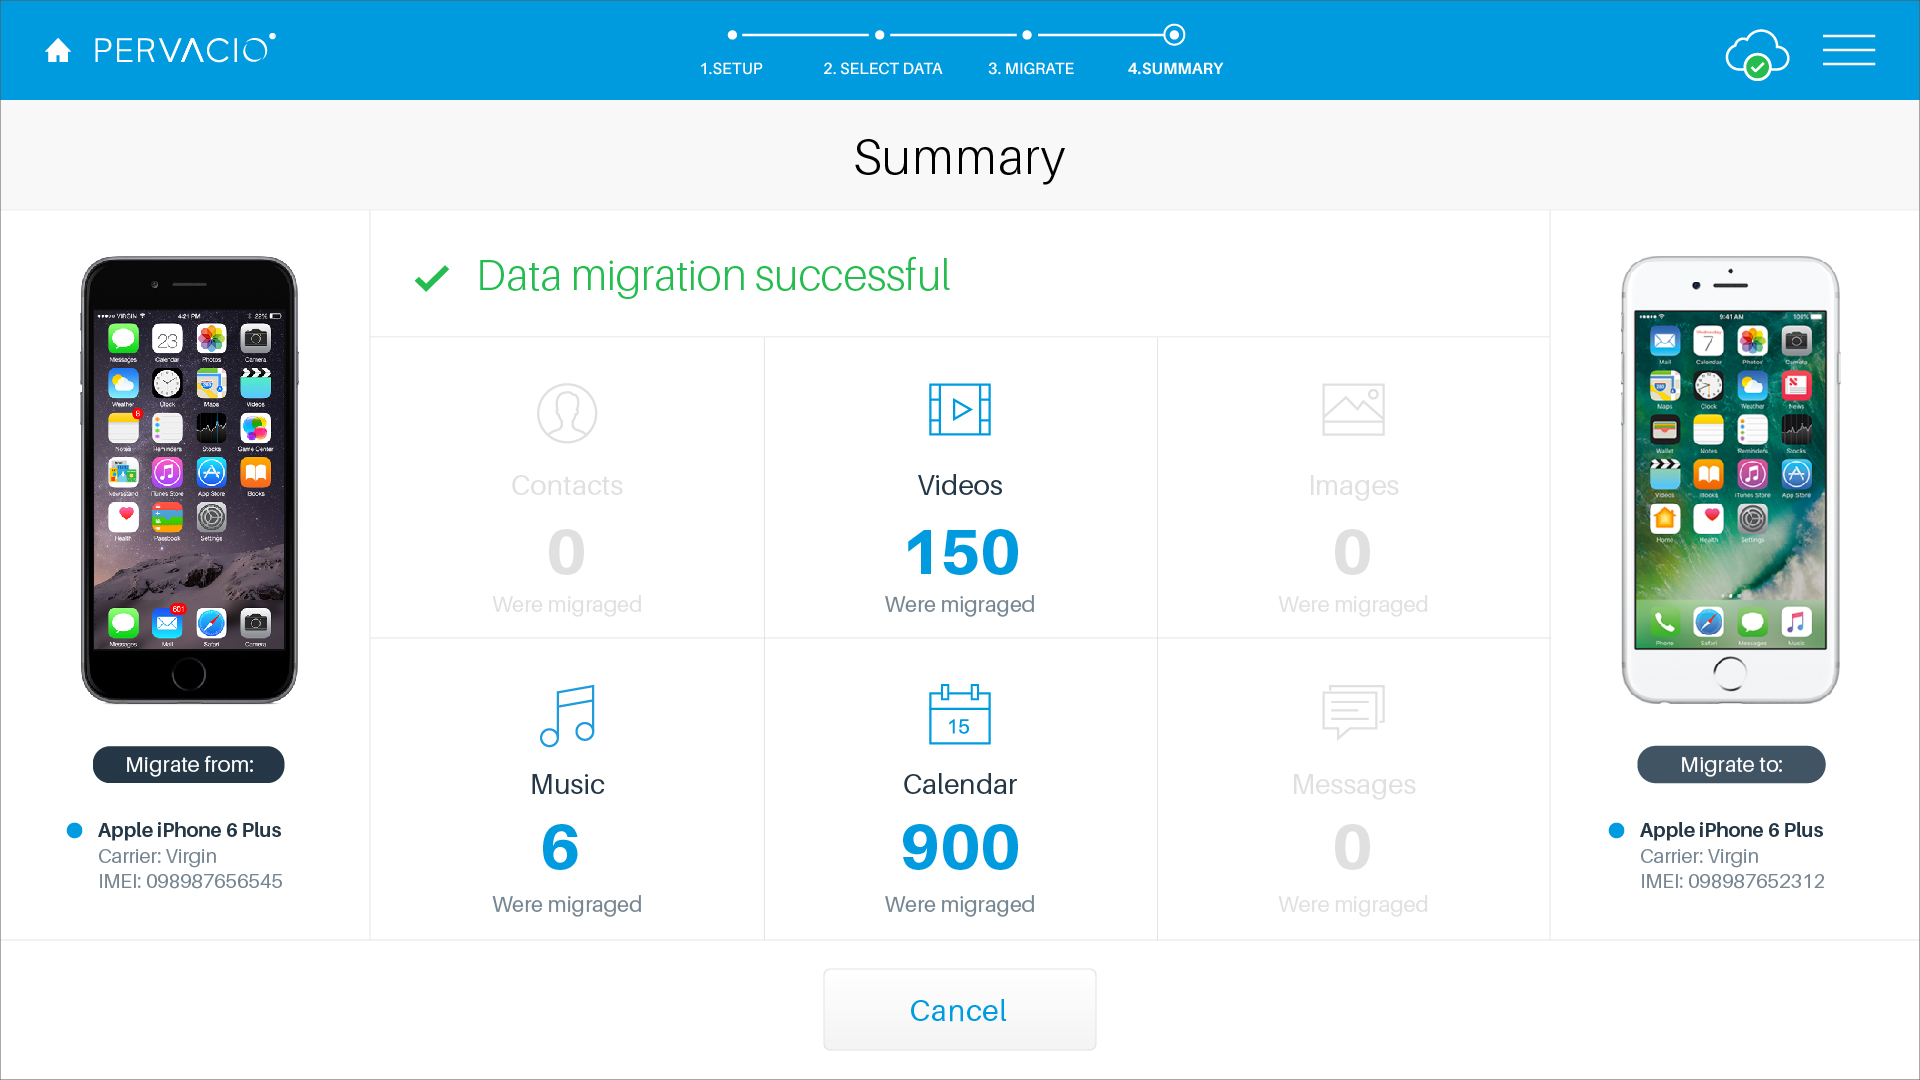
Task: Select the Images picture icon
Action: tap(1353, 409)
